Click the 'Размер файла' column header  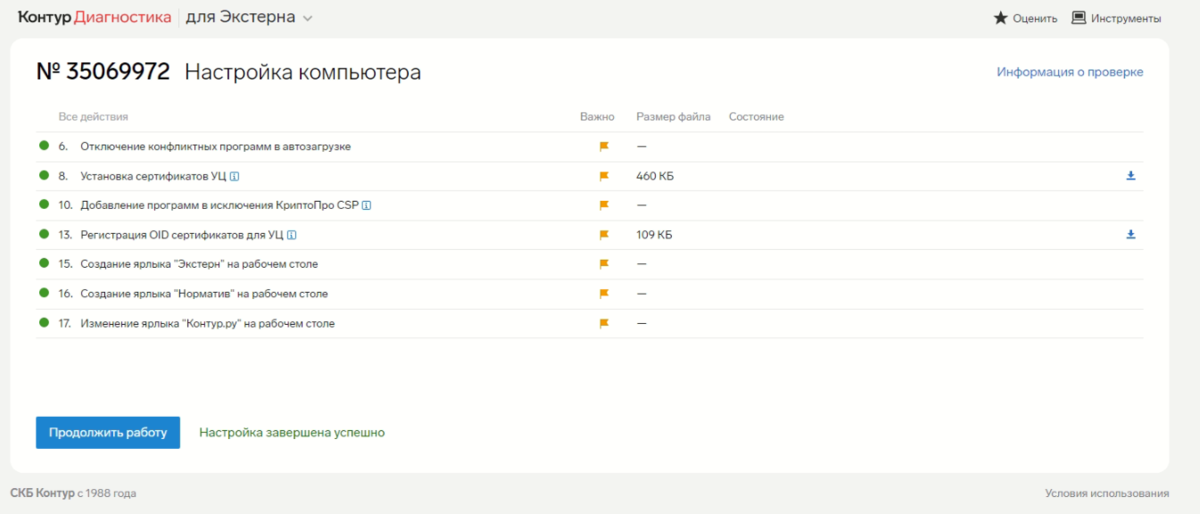pyautogui.click(x=673, y=117)
